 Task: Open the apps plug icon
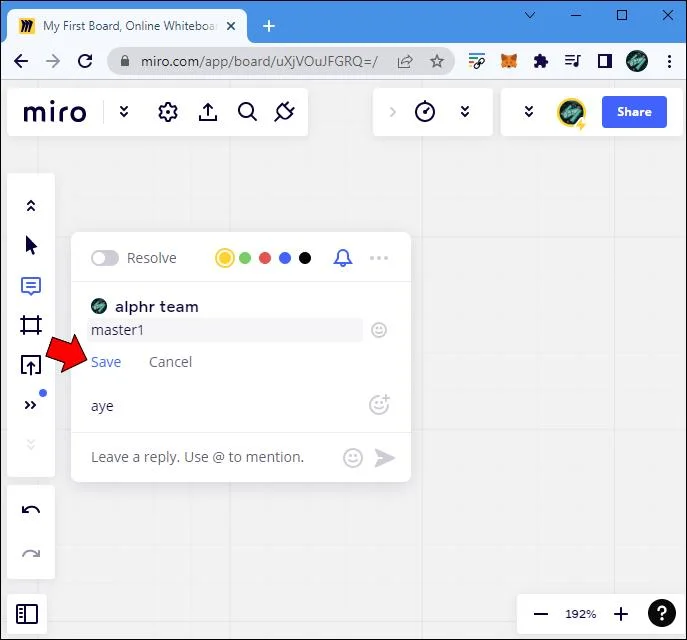click(284, 112)
